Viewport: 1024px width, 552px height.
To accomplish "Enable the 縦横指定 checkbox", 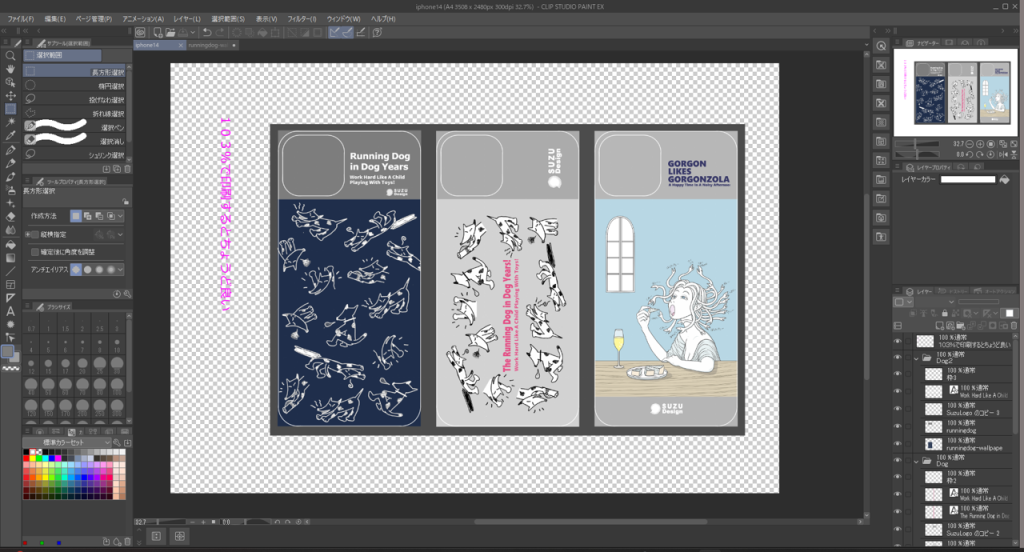I will coord(35,234).
